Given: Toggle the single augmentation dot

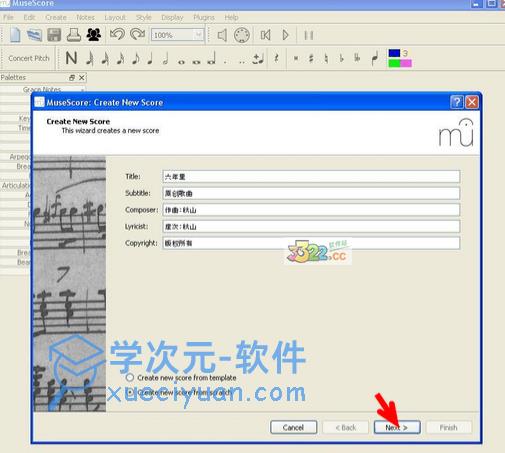Looking at the screenshot, I should pyautogui.click(x=226, y=62).
